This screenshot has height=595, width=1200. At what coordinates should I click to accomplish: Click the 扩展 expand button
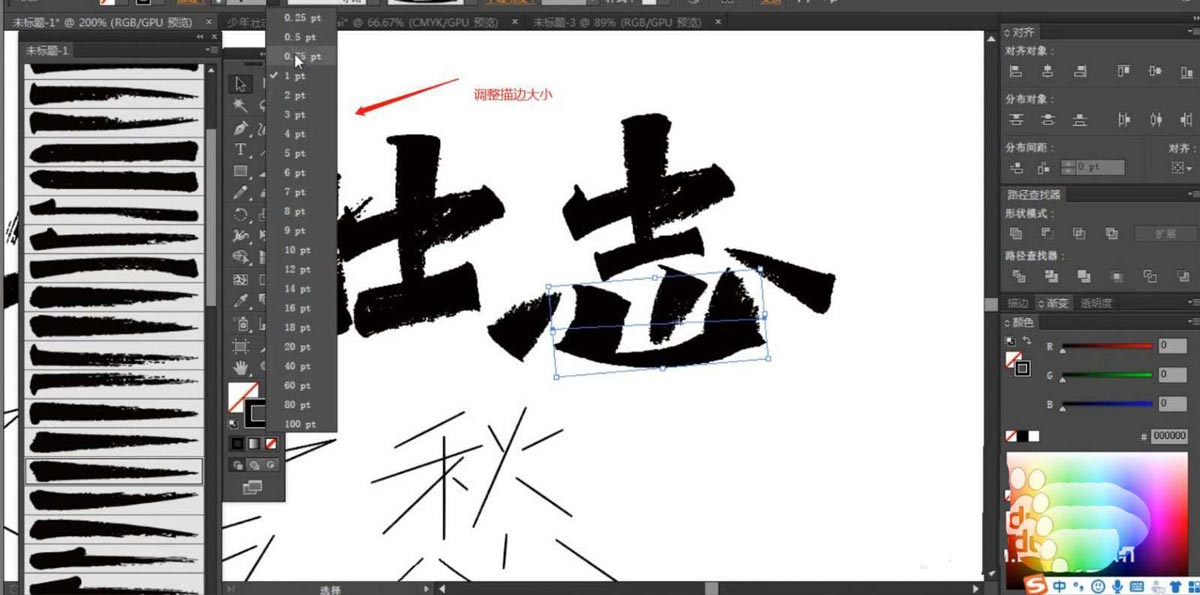click(1165, 233)
